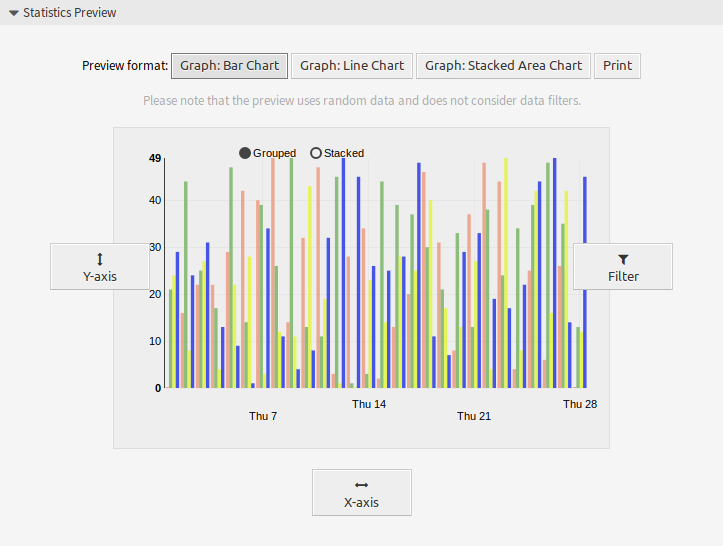Click the vertical arrows Y-axis icon
723x546 pixels.
click(100, 259)
